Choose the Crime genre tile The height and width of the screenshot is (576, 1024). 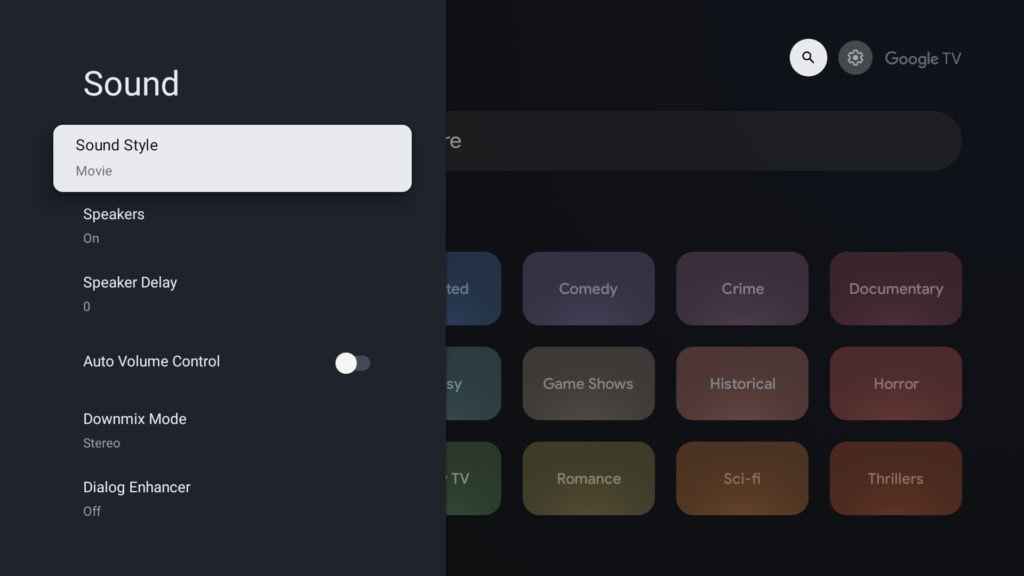[742, 289]
